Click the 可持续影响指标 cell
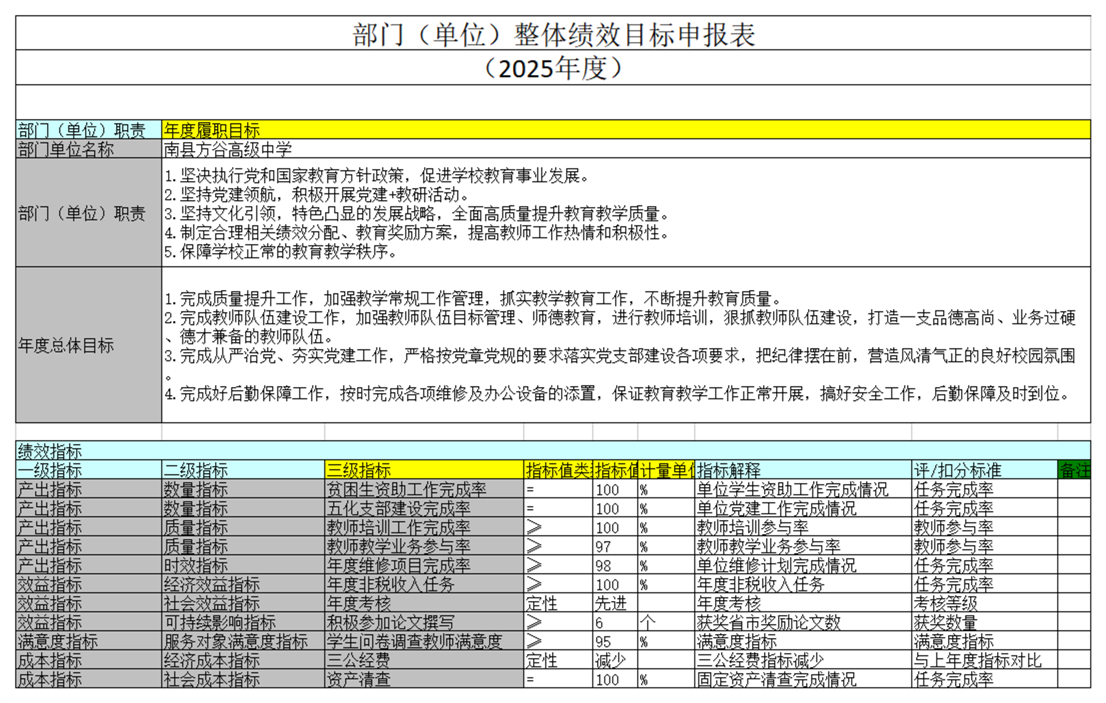Screen dimensions: 1106x703 coord(243,623)
